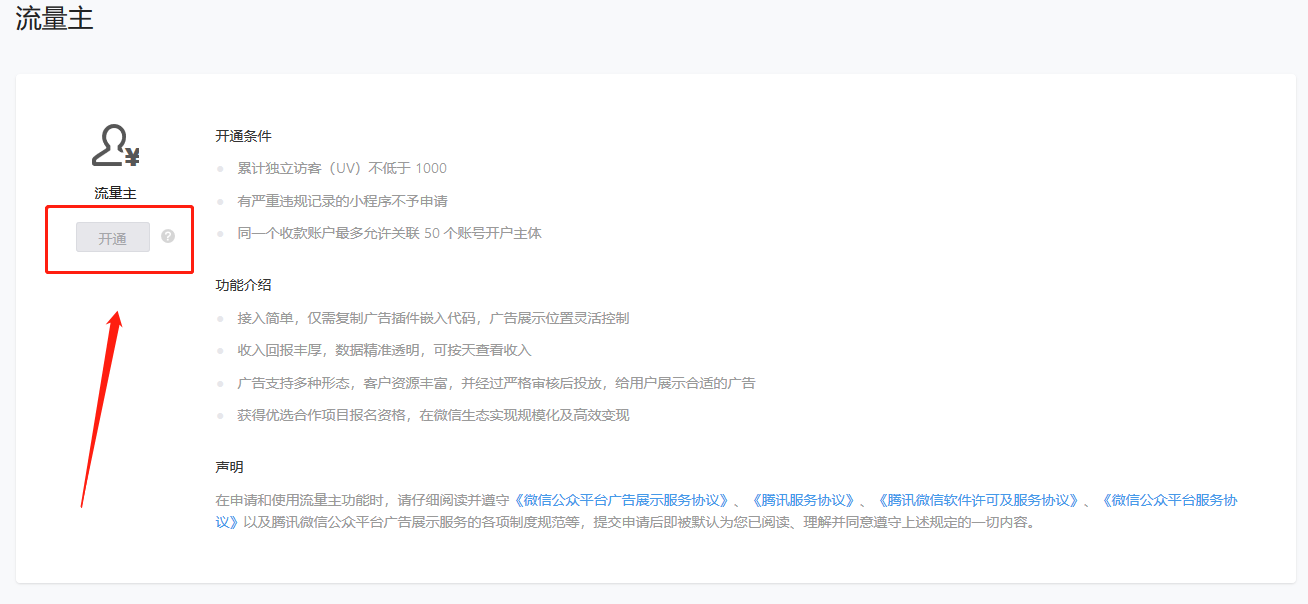The width and height of the screenshot is (1308, 604).
Task: Open the 《腾讯微信软件许可及服务协议》 link
Action: point(977,500)
